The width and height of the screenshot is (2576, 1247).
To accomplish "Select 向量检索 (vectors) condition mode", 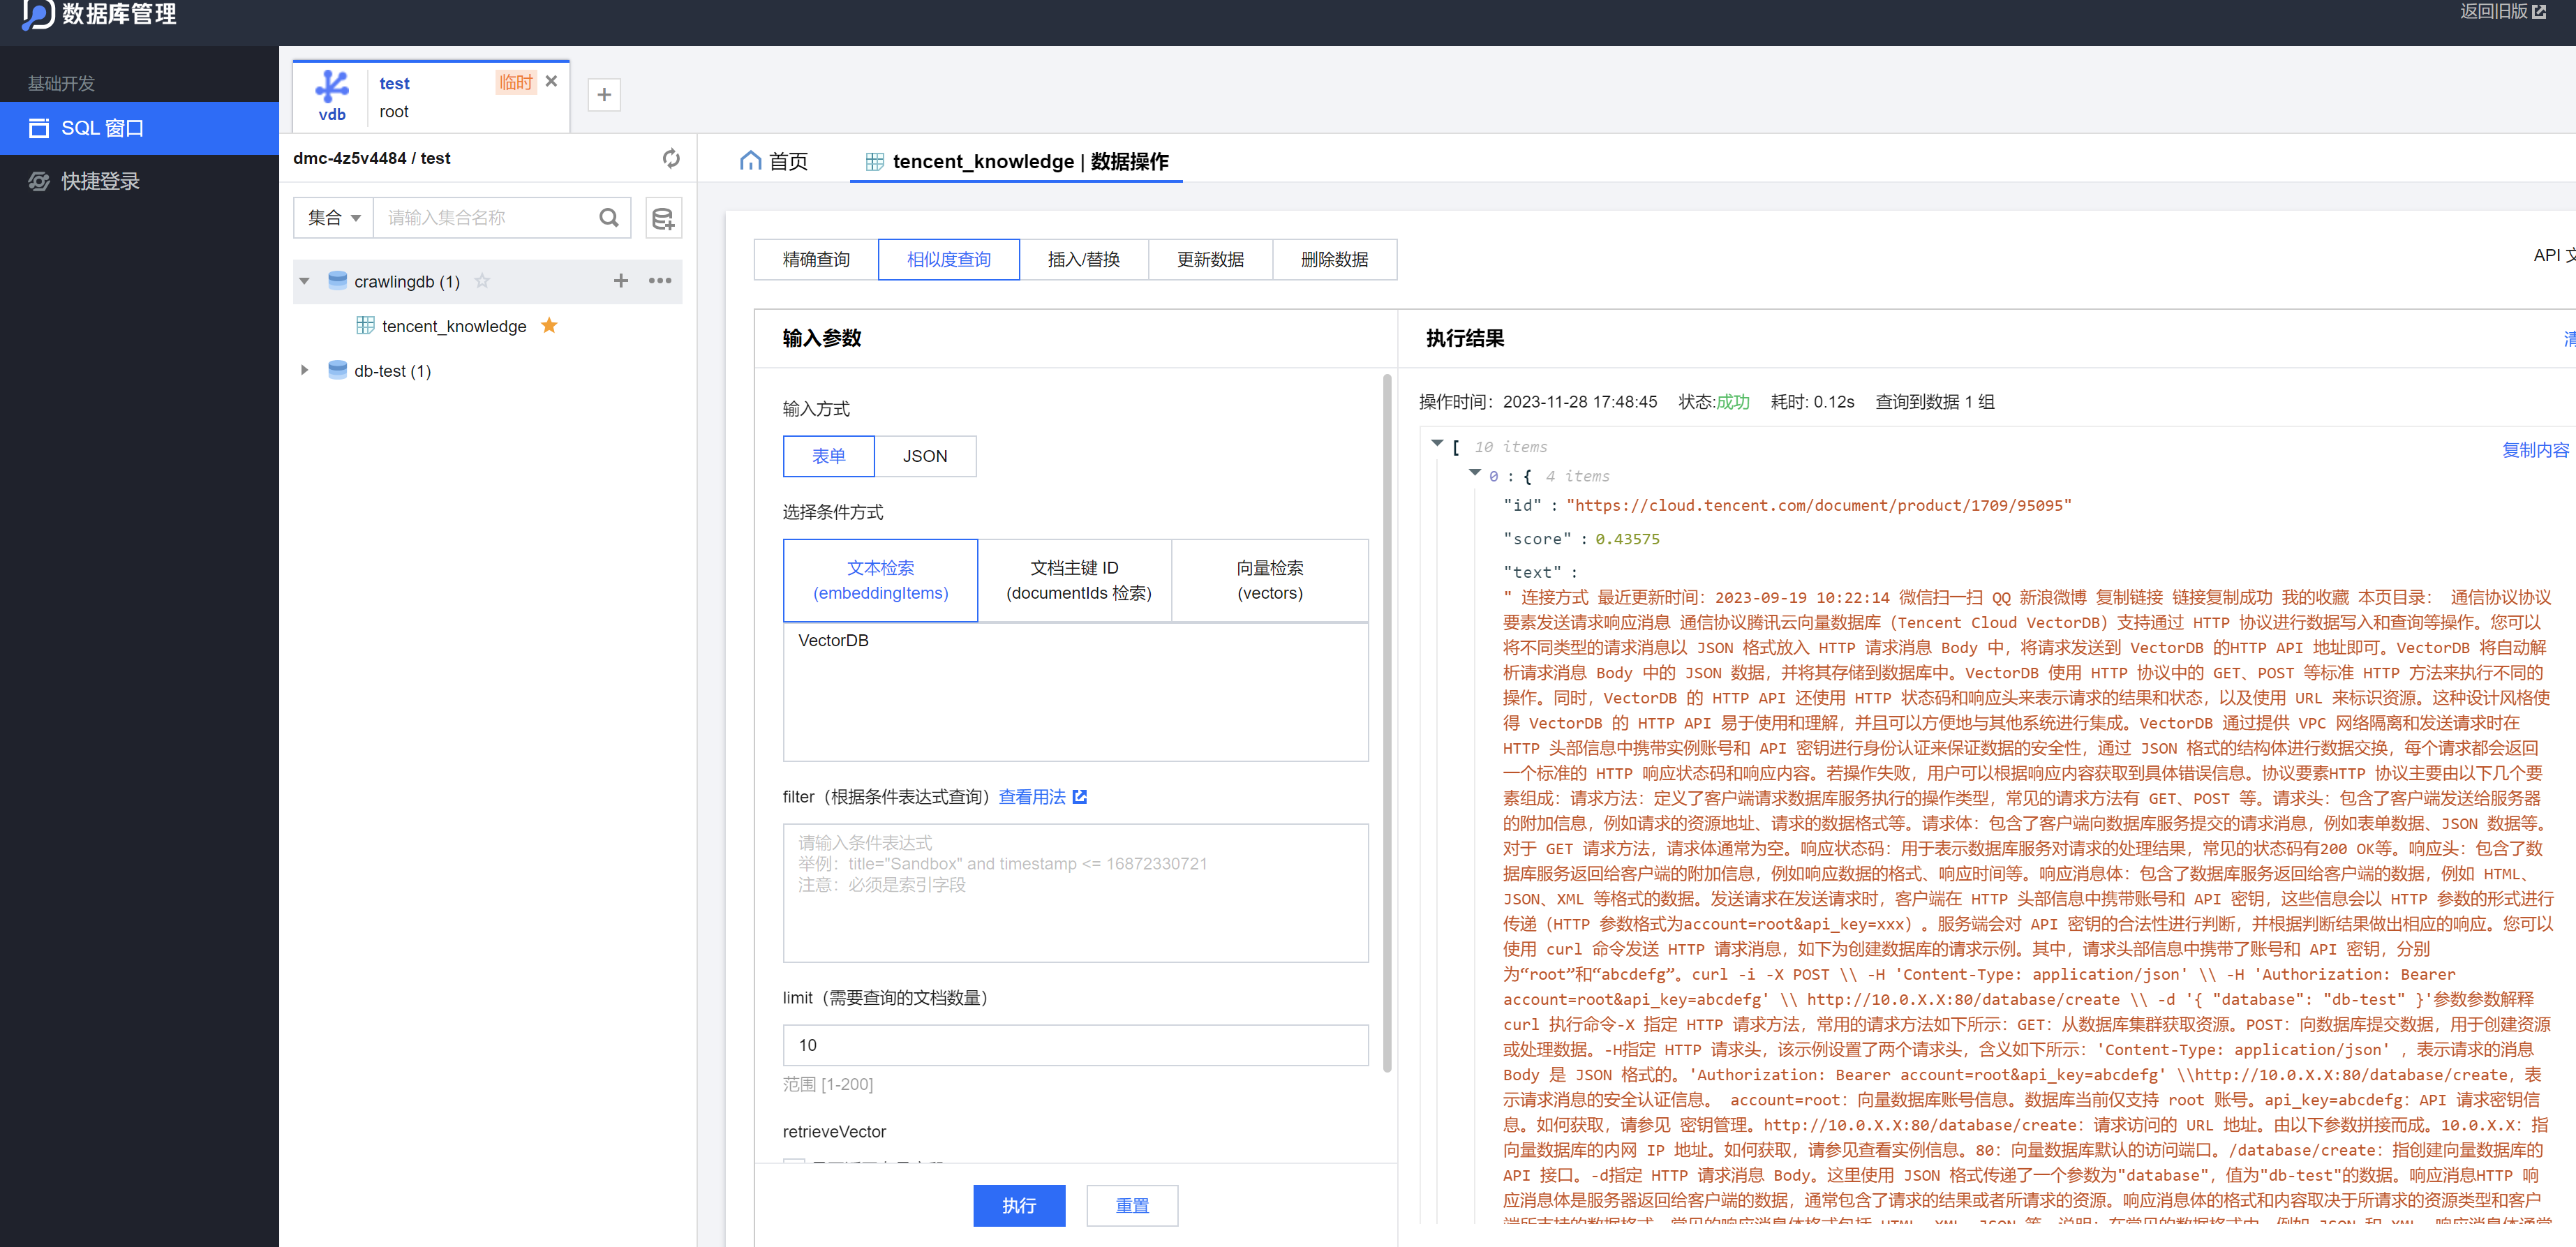I will click(1269, 580).
